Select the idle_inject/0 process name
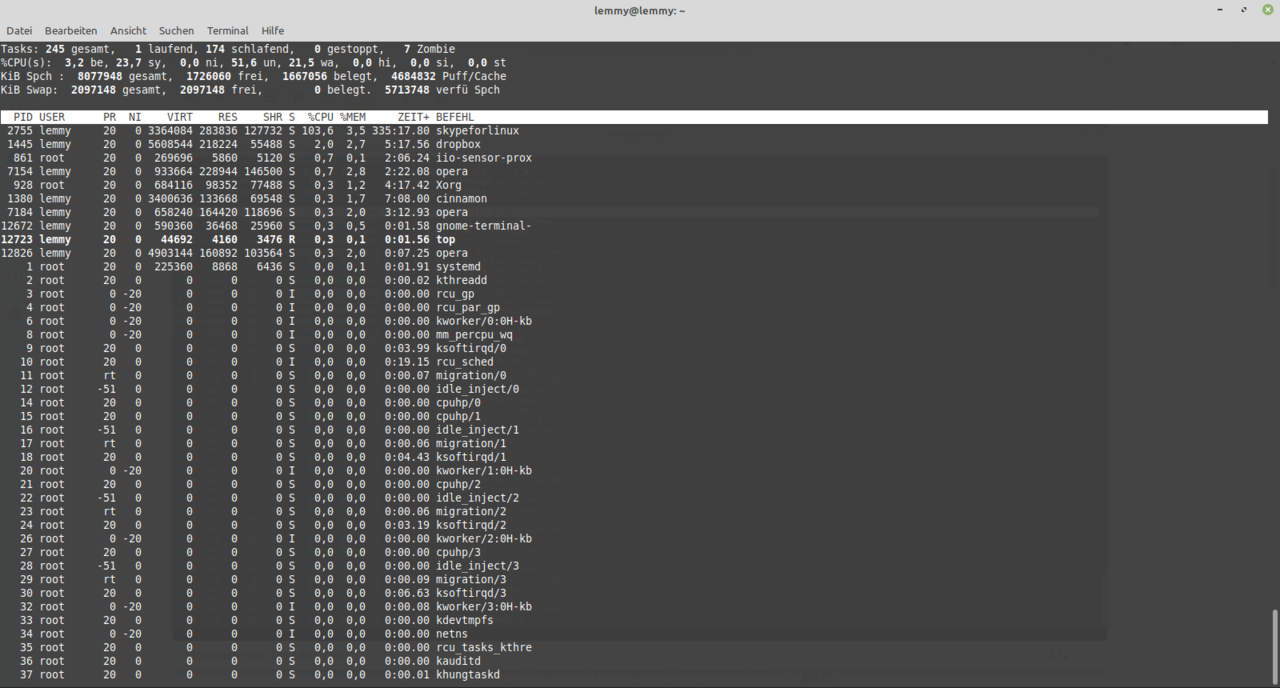The width and height of the screenshot is (1280, 688). [x=477, y=389]
